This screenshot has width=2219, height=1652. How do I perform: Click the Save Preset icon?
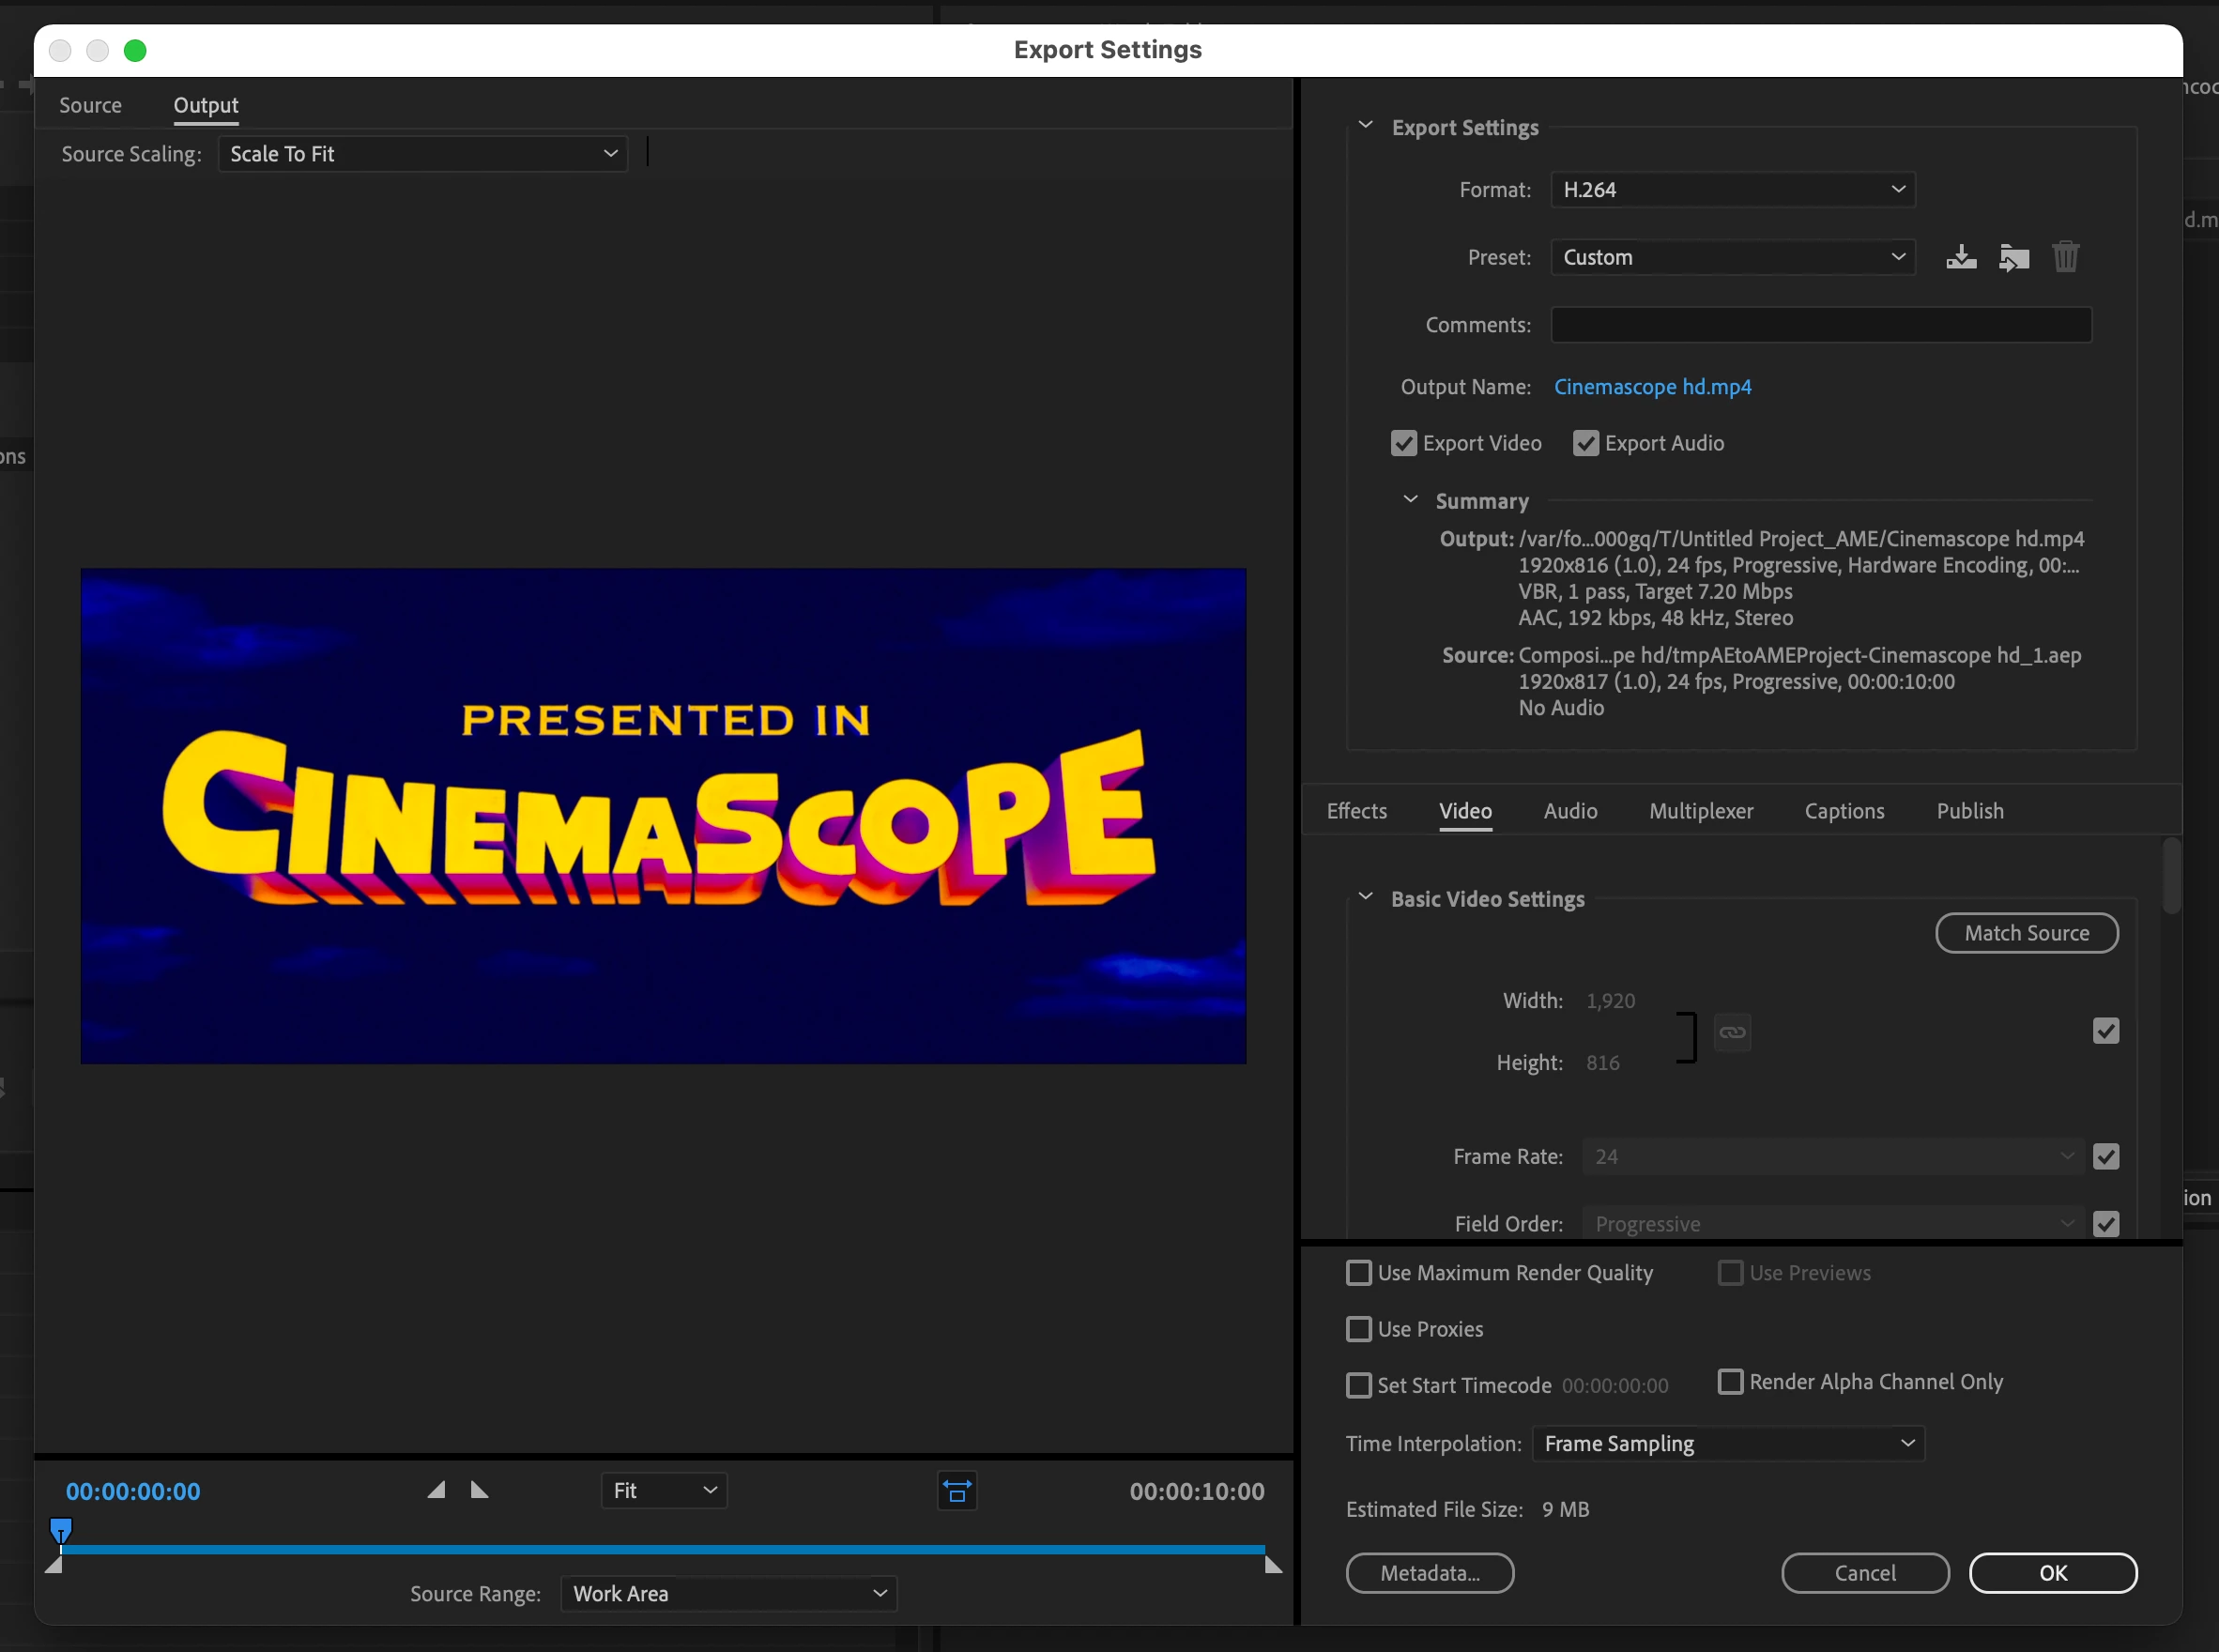(1960, 258)
